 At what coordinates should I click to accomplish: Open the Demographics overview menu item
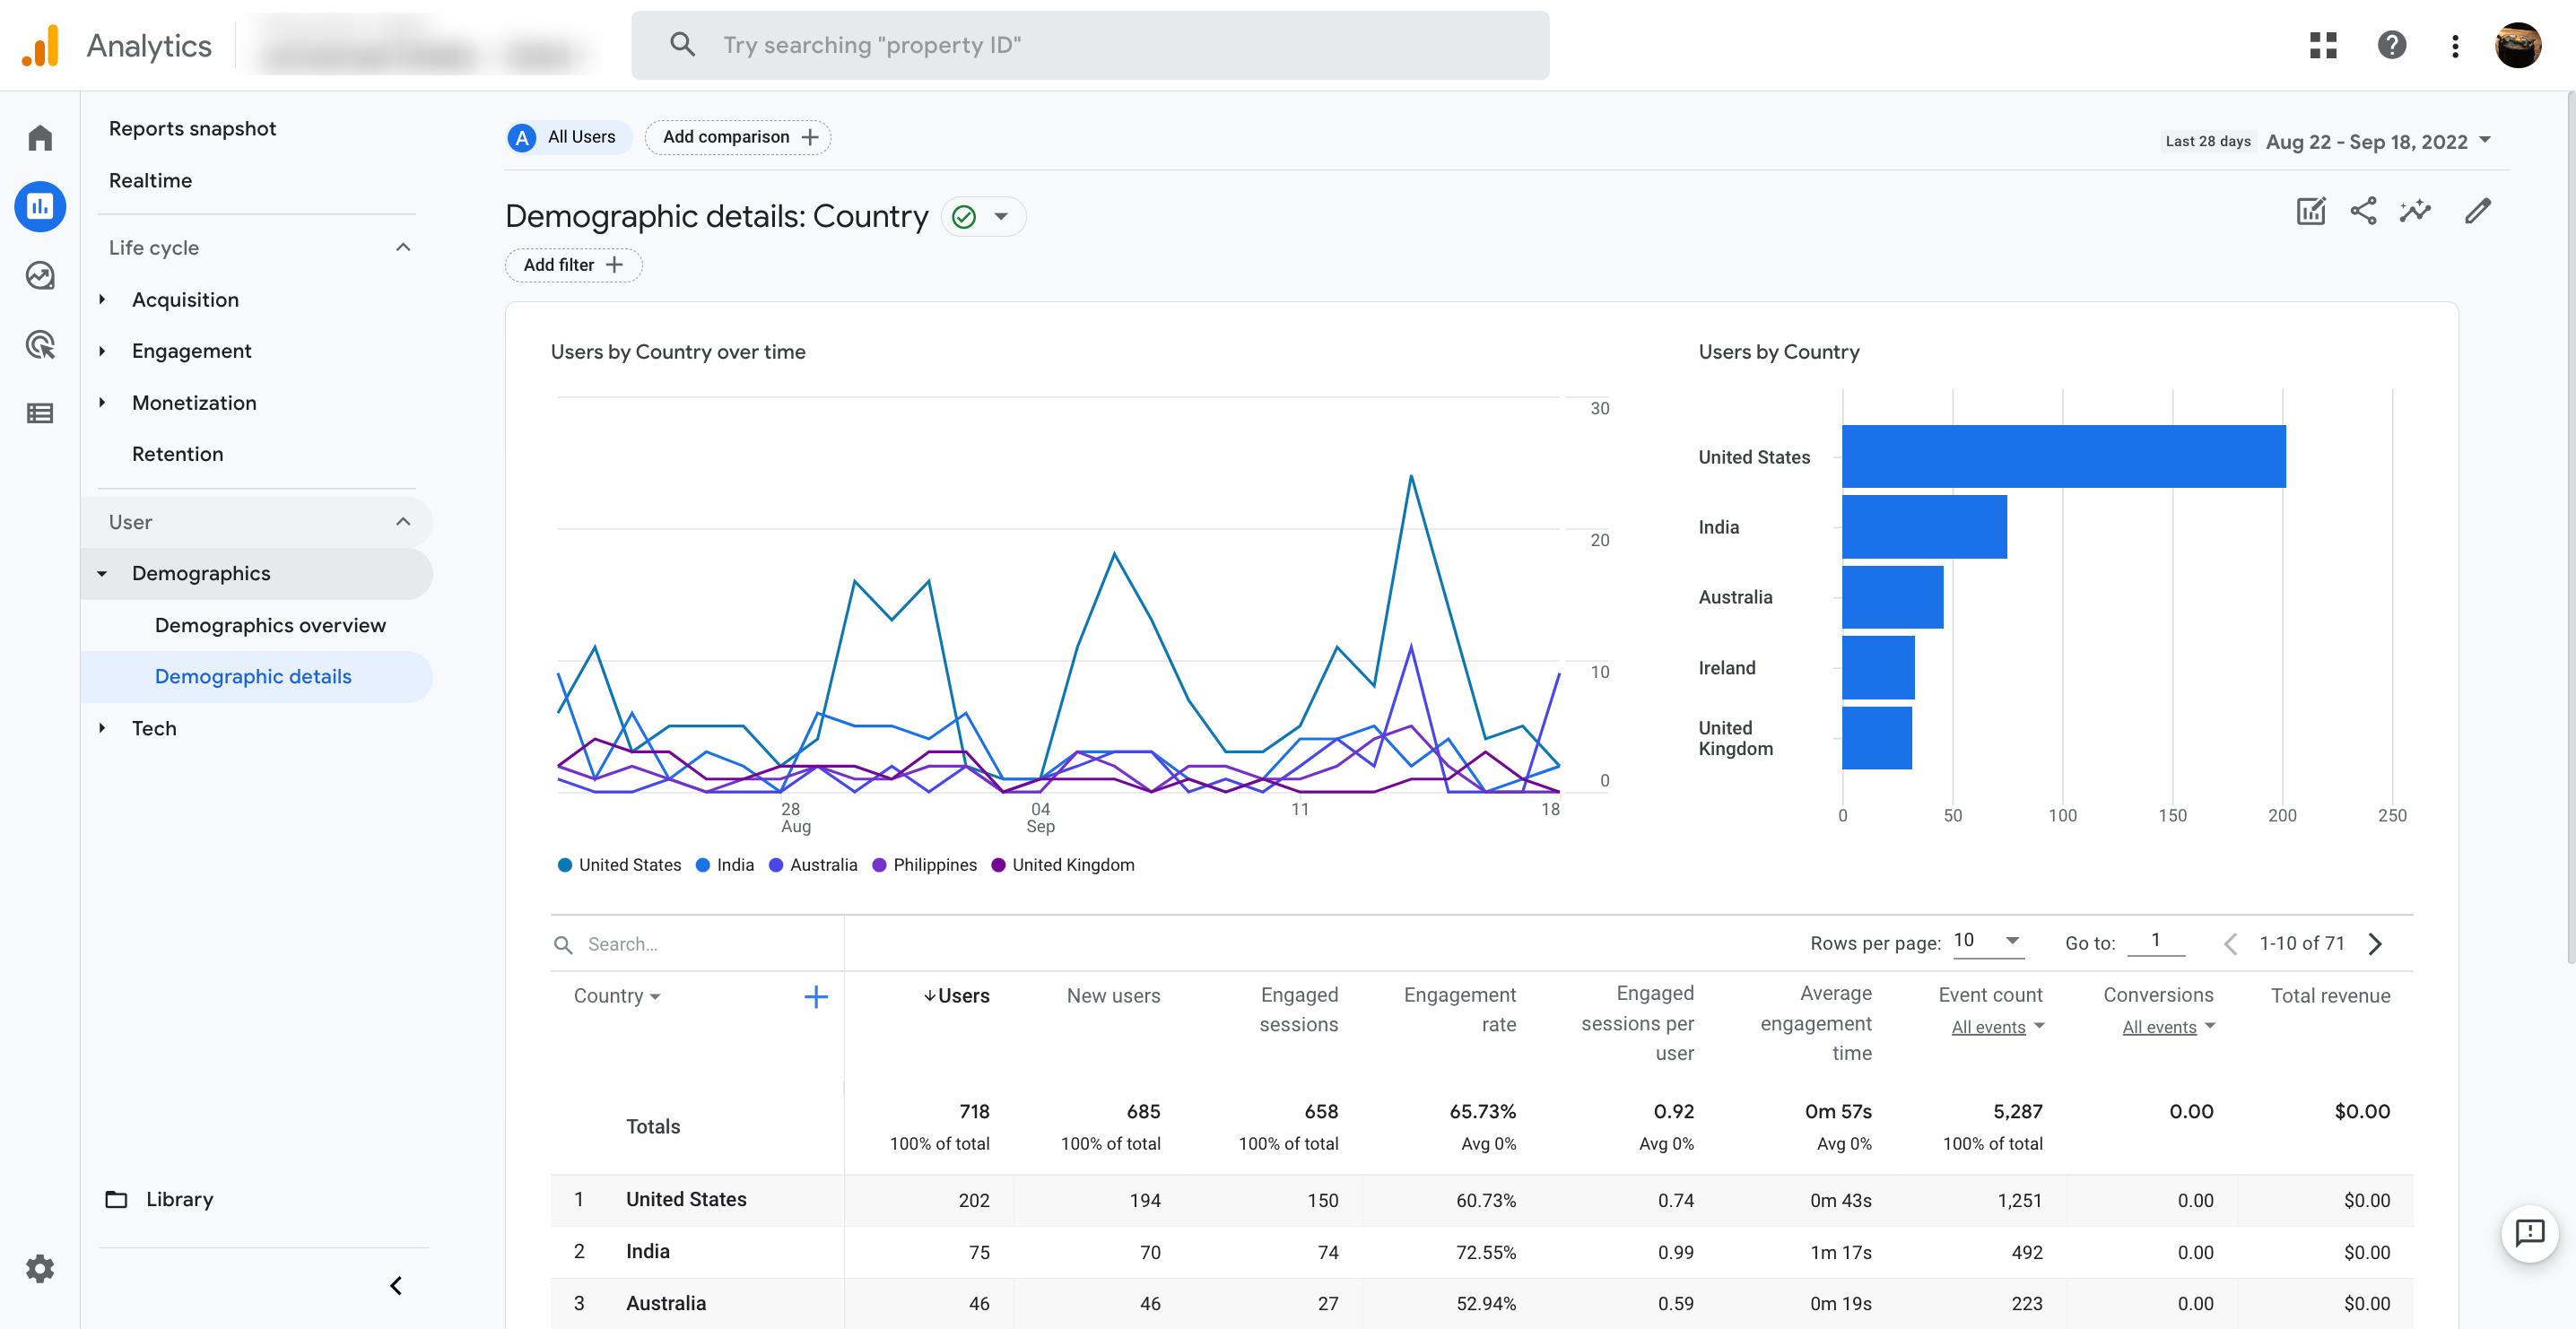tap(269, 624)
